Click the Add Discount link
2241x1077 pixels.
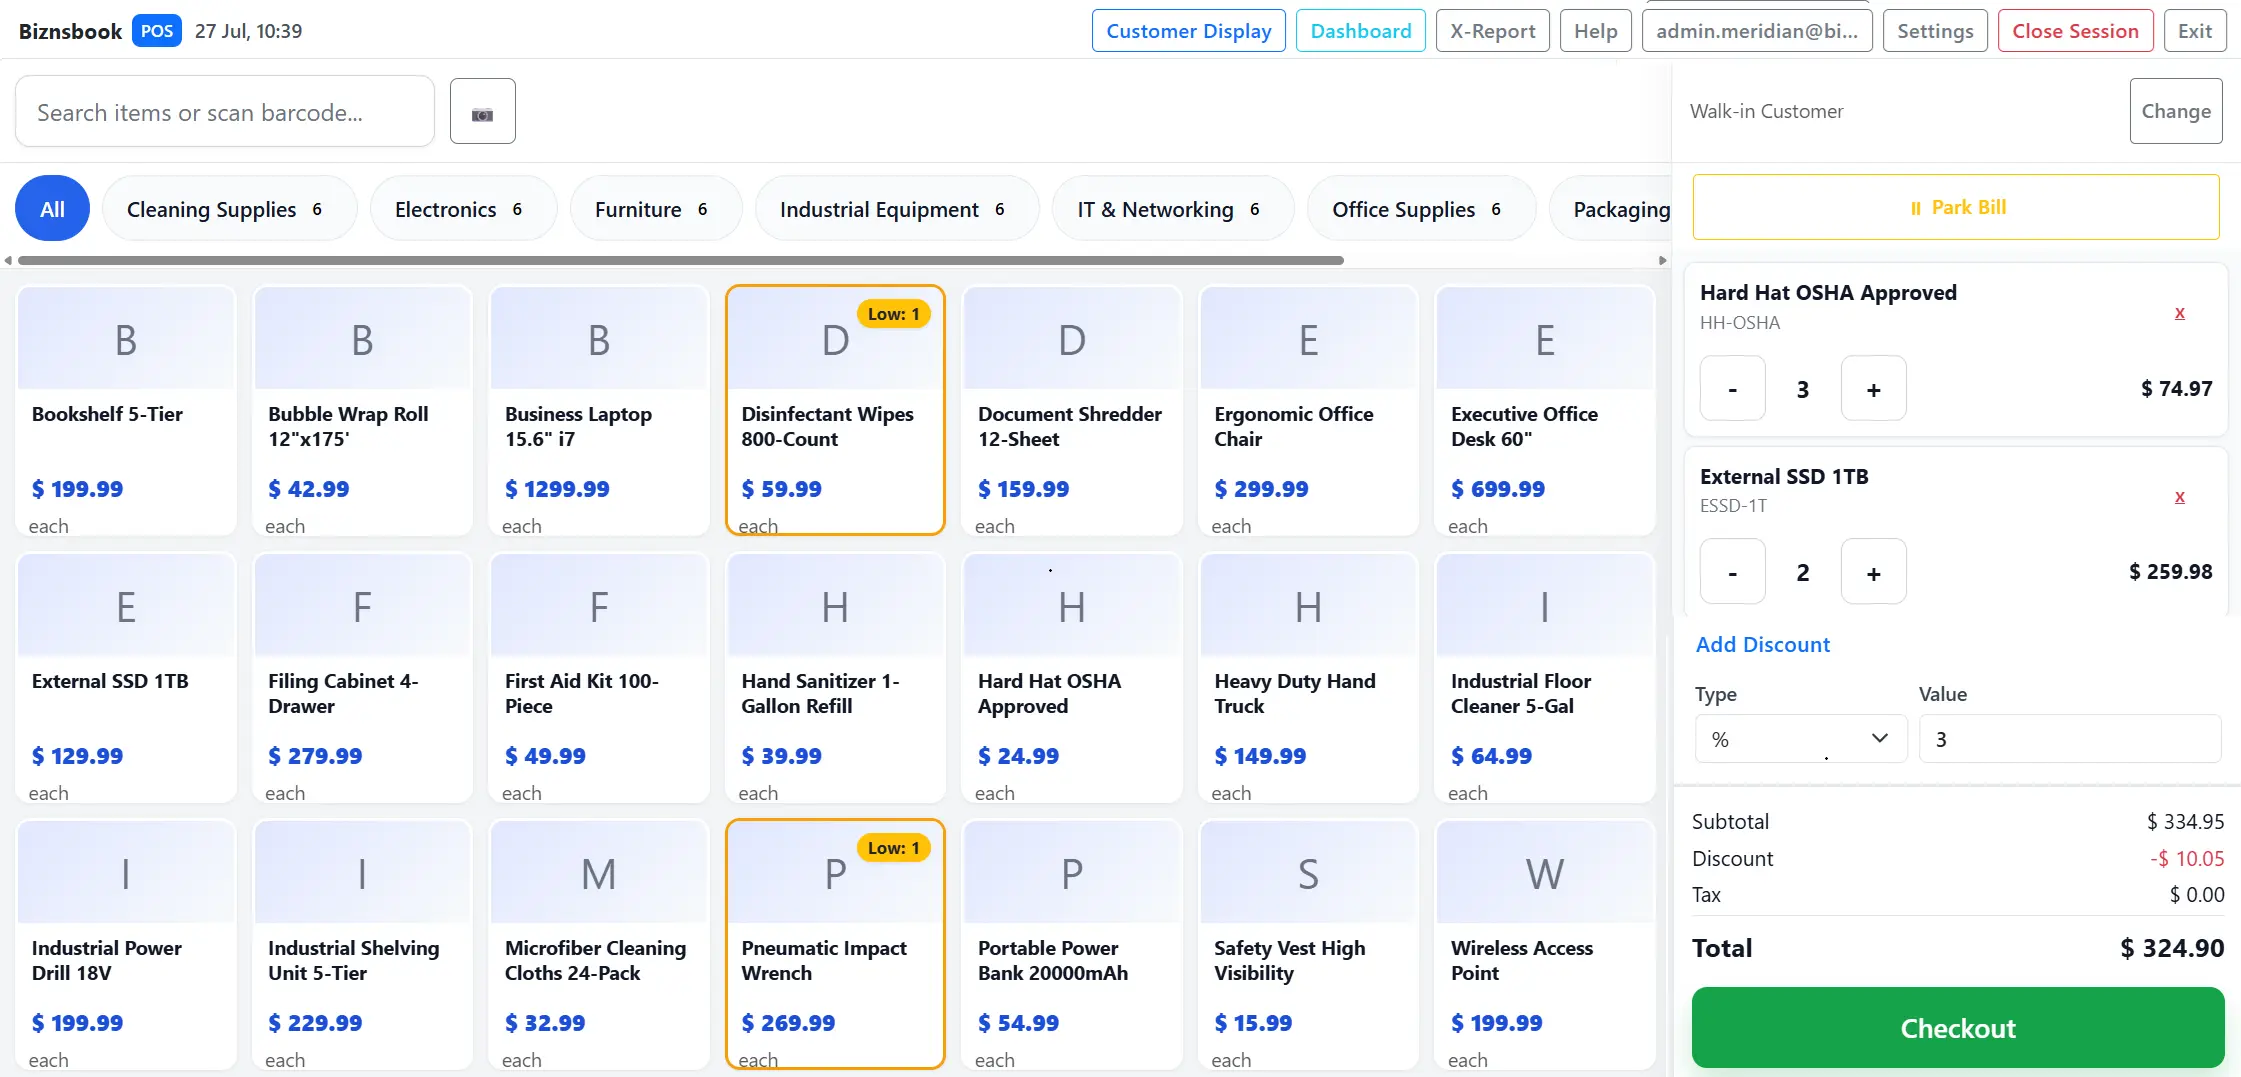[1762, 645]
